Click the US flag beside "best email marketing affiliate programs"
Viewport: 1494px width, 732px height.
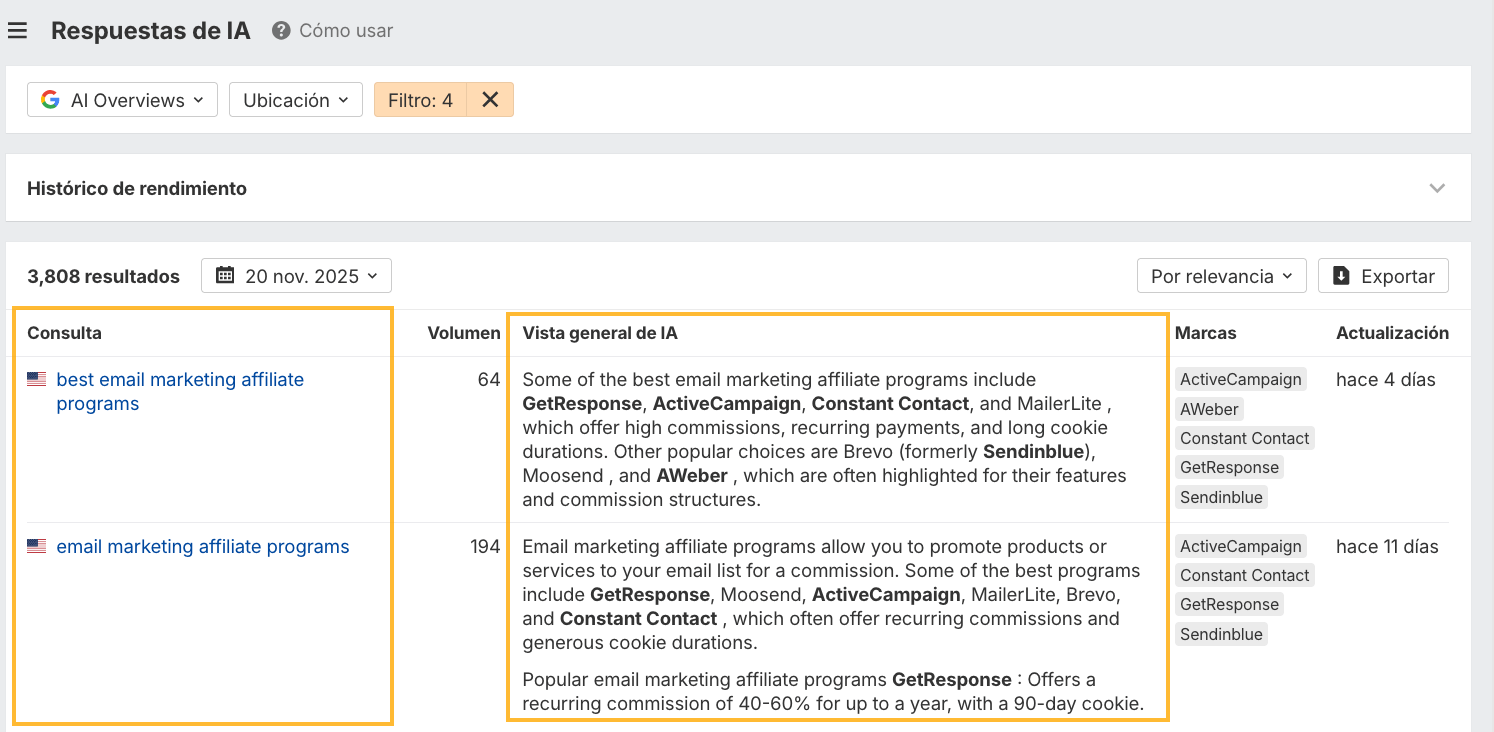pyautogui.click(x=36, y=378)
